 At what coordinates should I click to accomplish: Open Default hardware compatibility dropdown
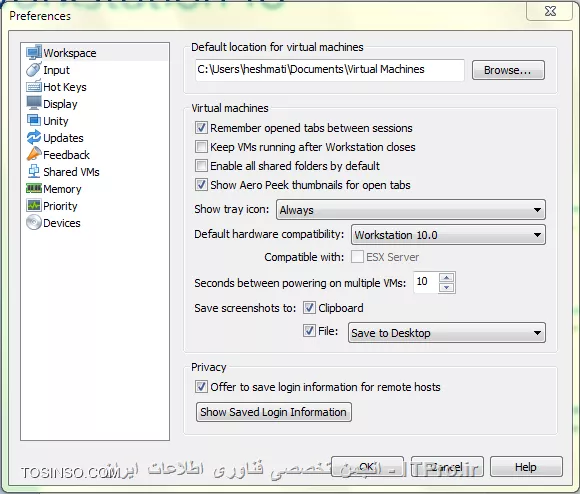pos(448,235)
